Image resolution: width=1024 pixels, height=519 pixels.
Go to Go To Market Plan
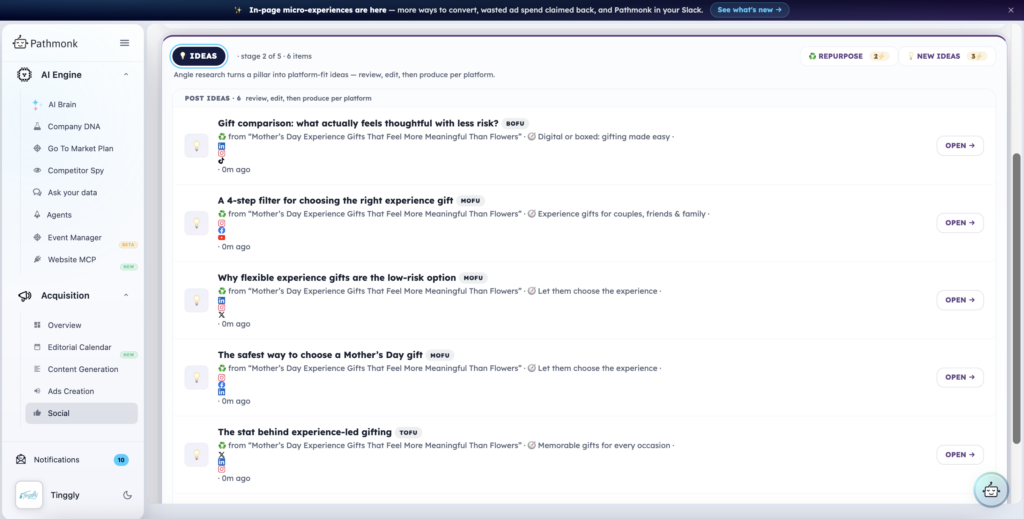(80, 148)
